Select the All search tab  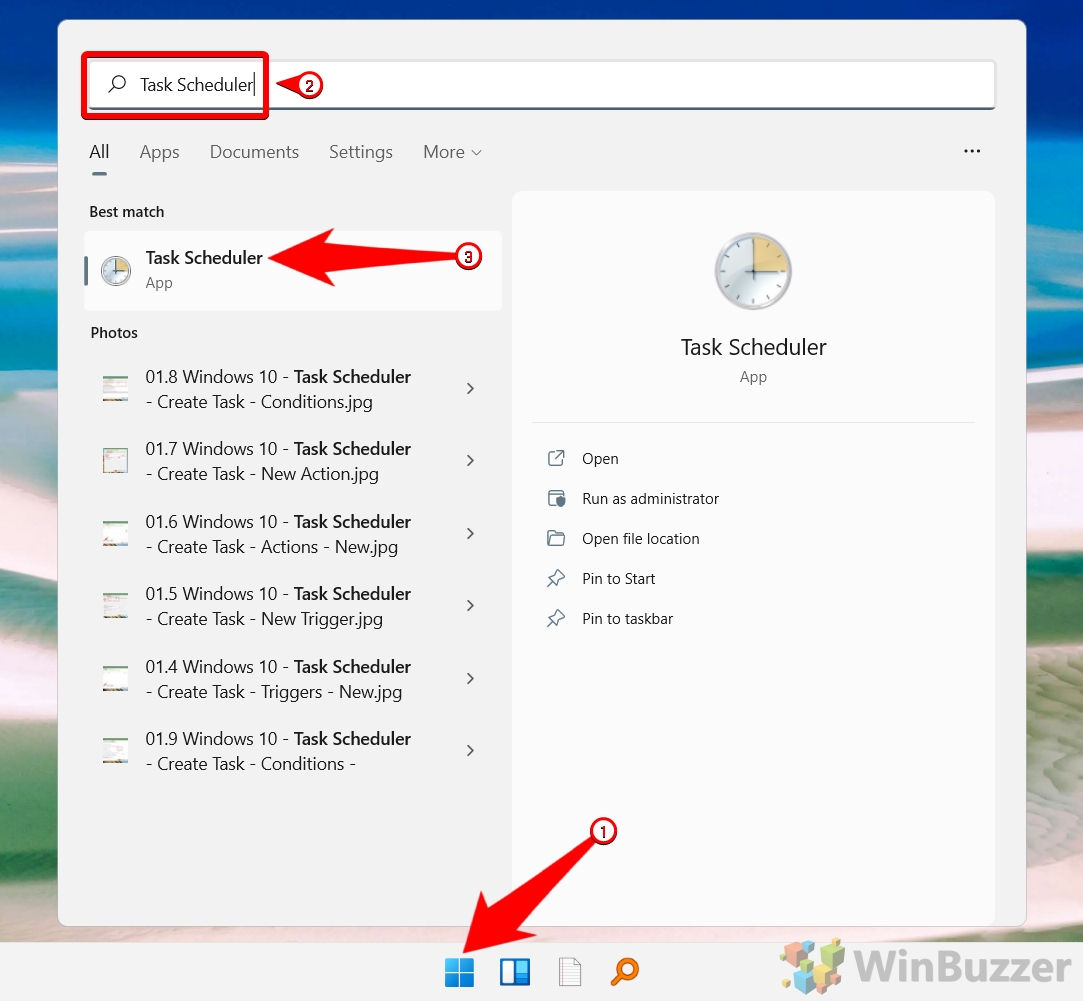pyautogui.click(x=99, y=152)
